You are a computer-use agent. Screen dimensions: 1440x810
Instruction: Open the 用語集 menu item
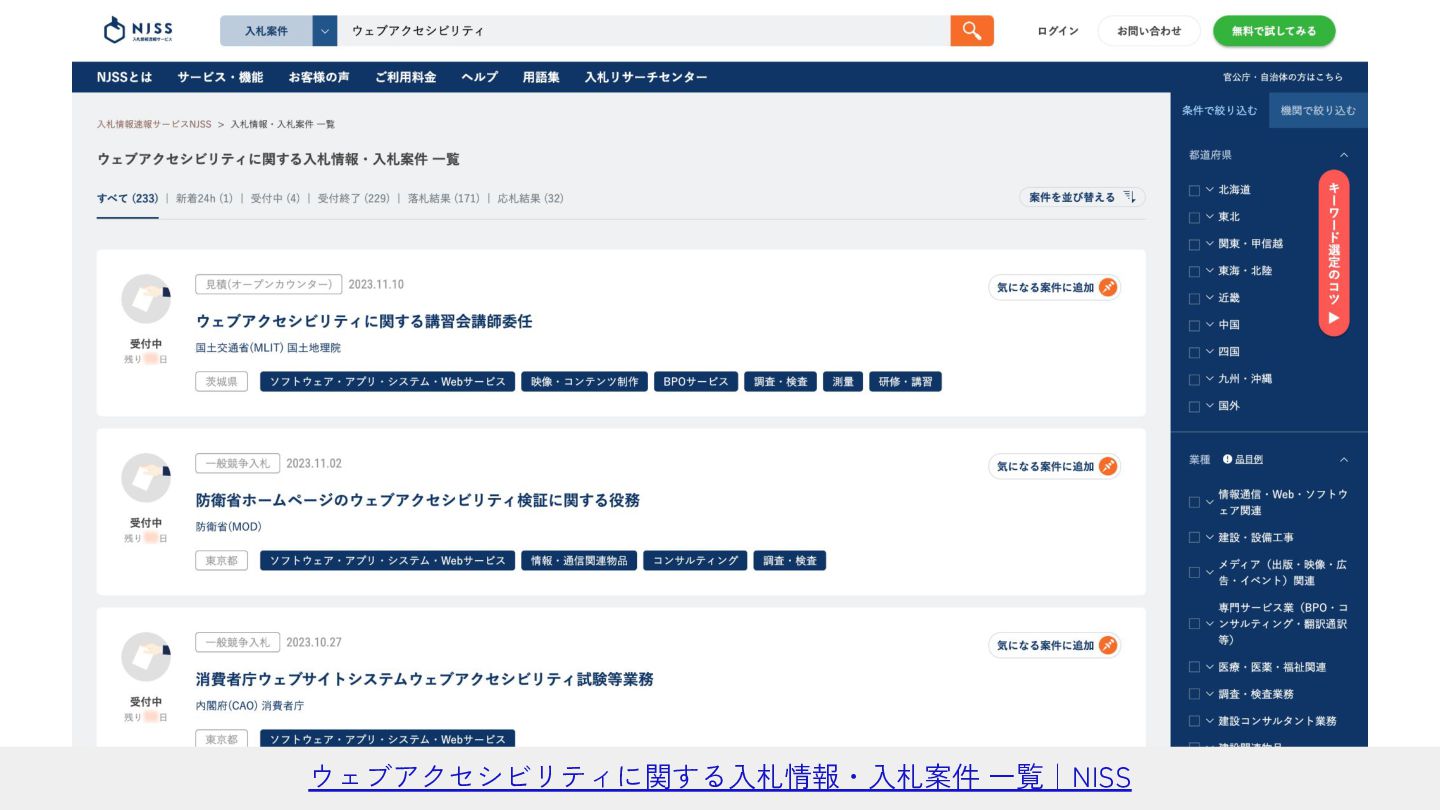point(541,77)
